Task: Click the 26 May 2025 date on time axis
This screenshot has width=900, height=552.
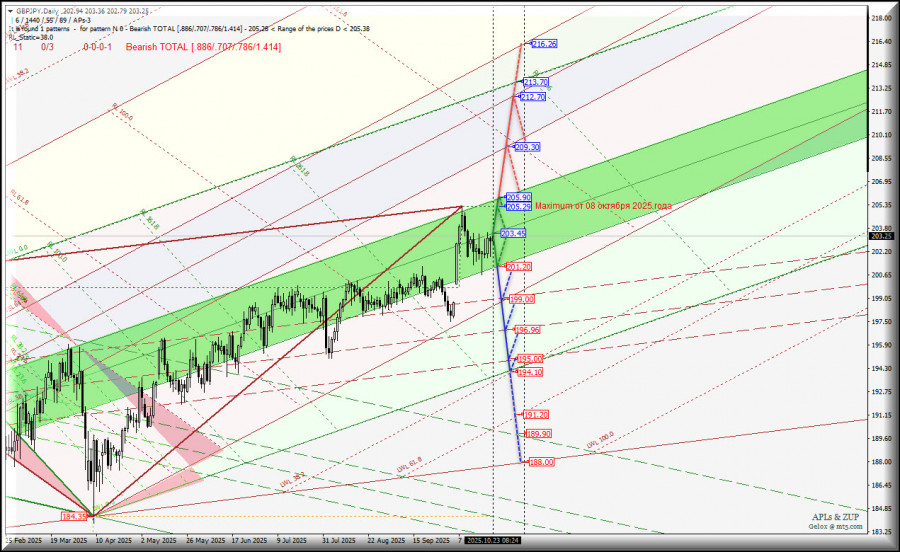Action: click(x=205, y=541)
